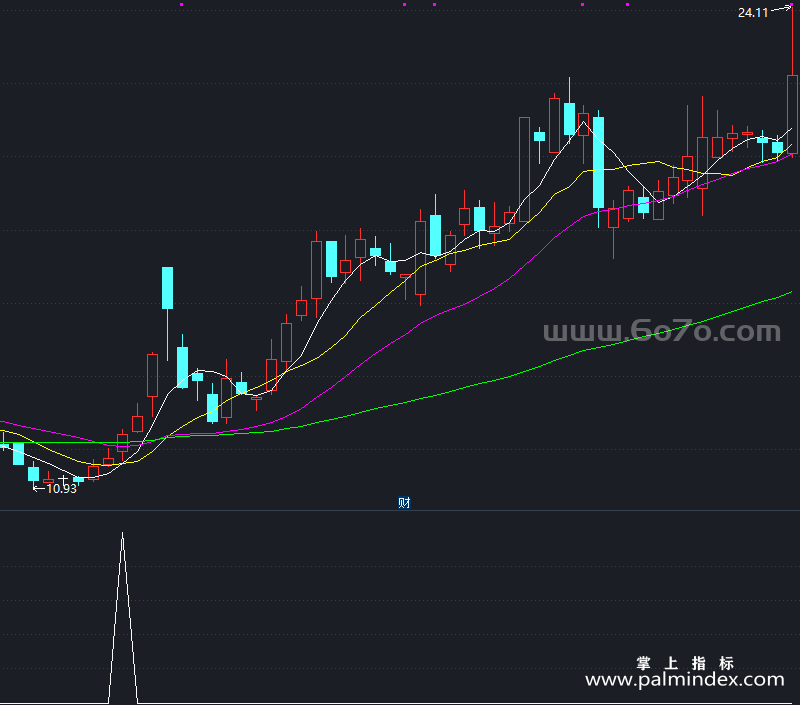The height and width of the screenshot is (705, 800).
Task: Click the 24.11 high price label
Action: click(x=753, y=13)
